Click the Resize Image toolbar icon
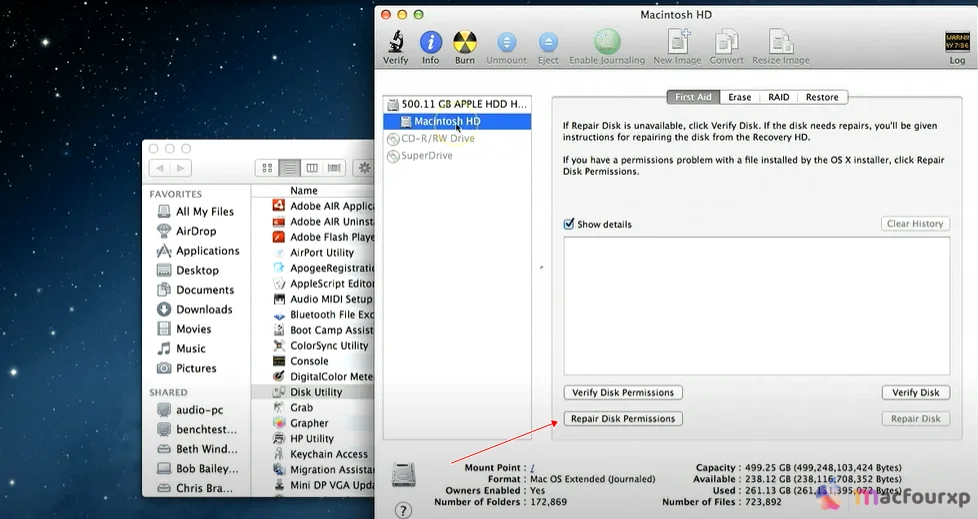Viewport: 978px width, 519px height. click(x=780, y=42)
